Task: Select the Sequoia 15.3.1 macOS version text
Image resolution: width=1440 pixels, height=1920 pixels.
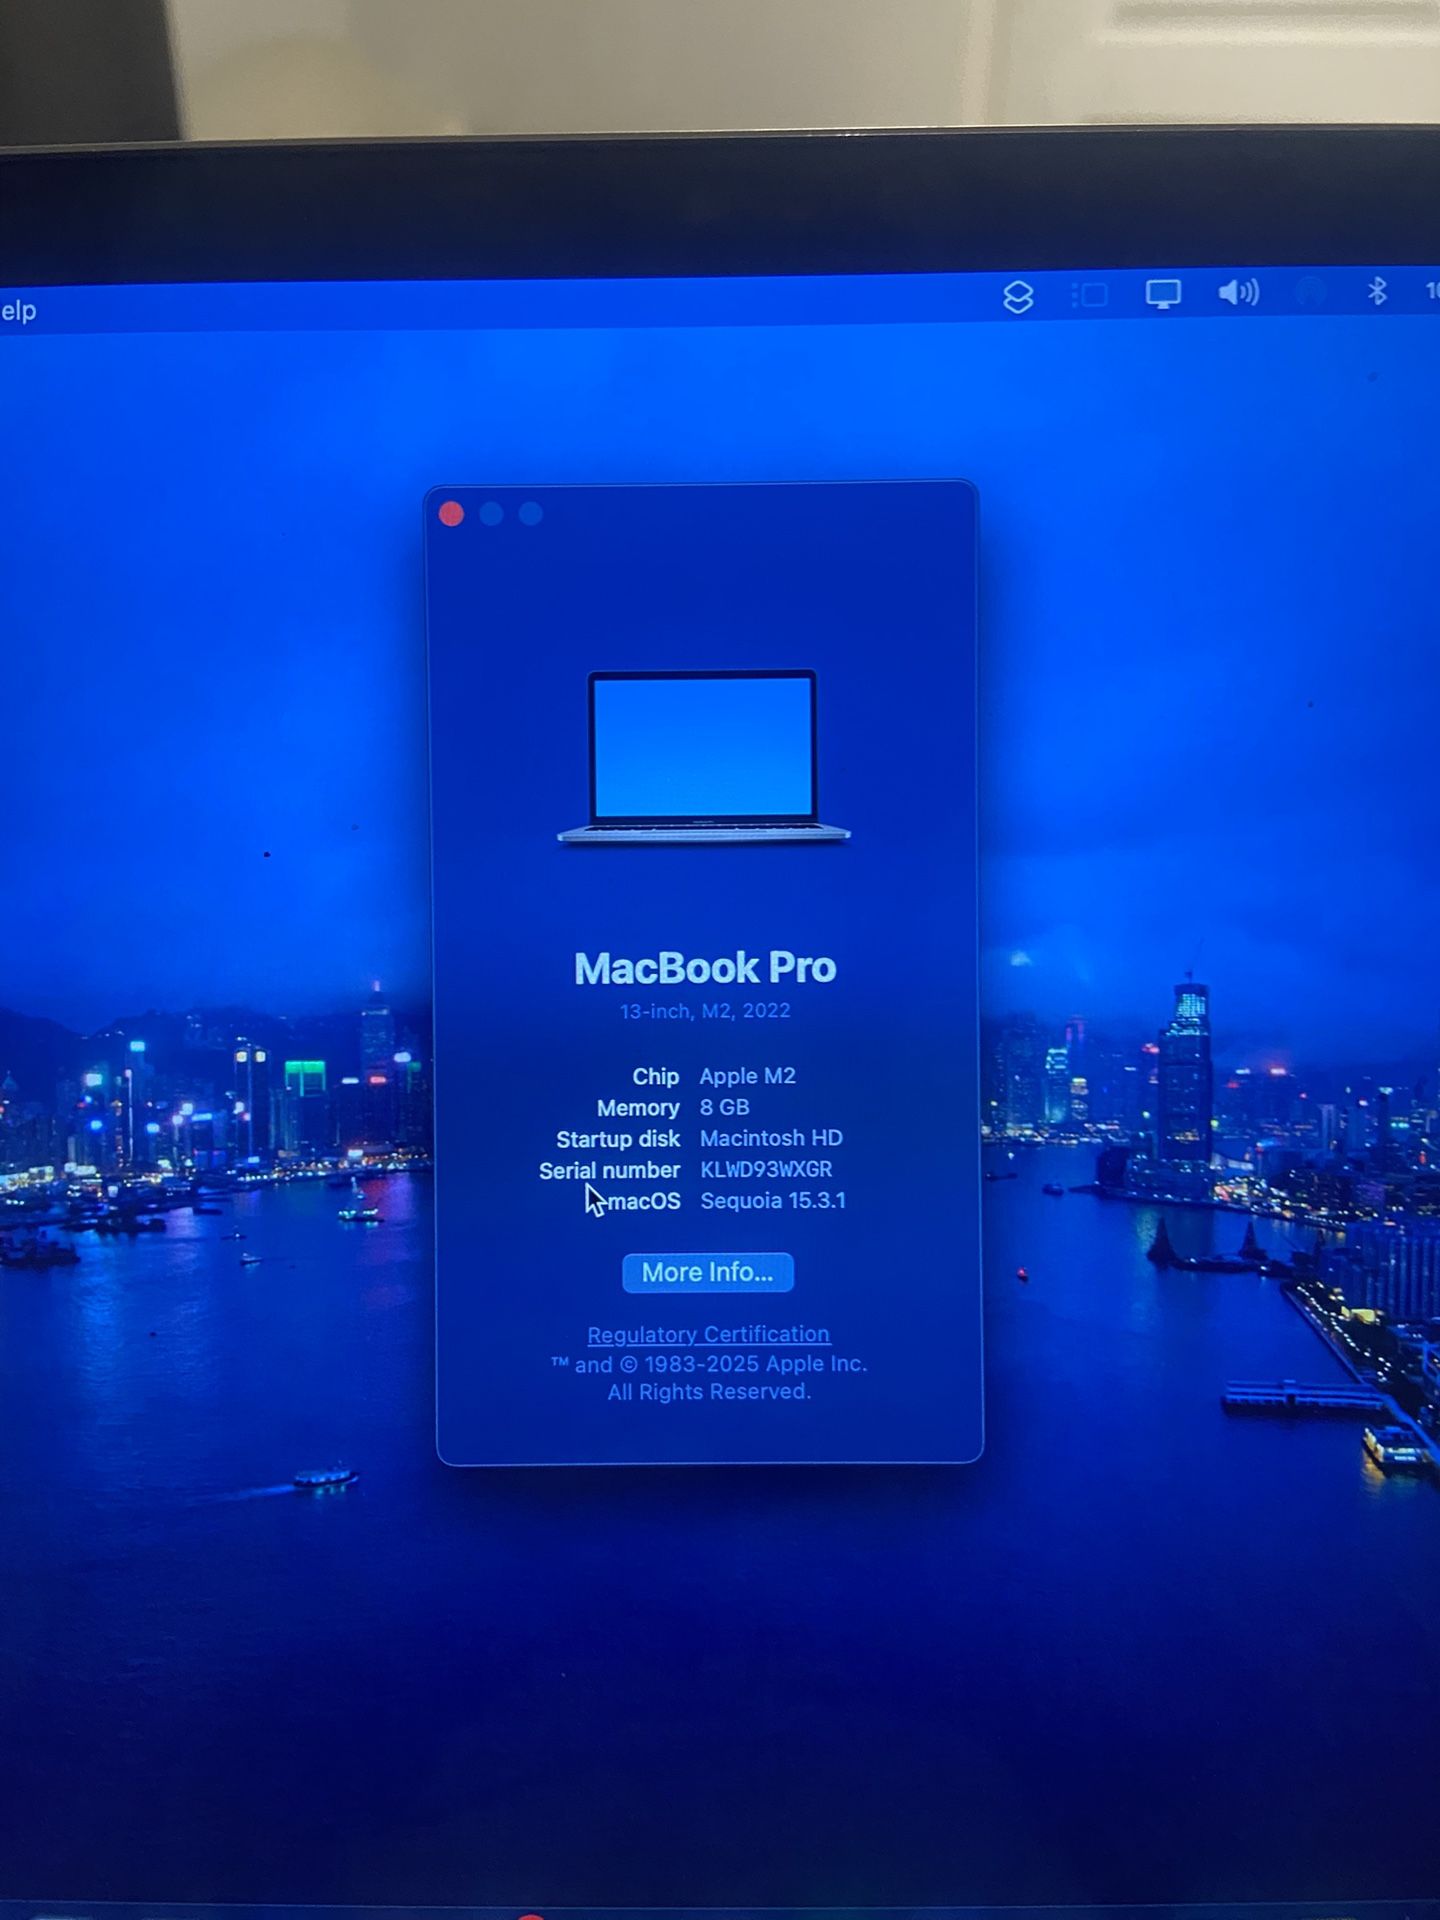Action: click(772, 1200)
